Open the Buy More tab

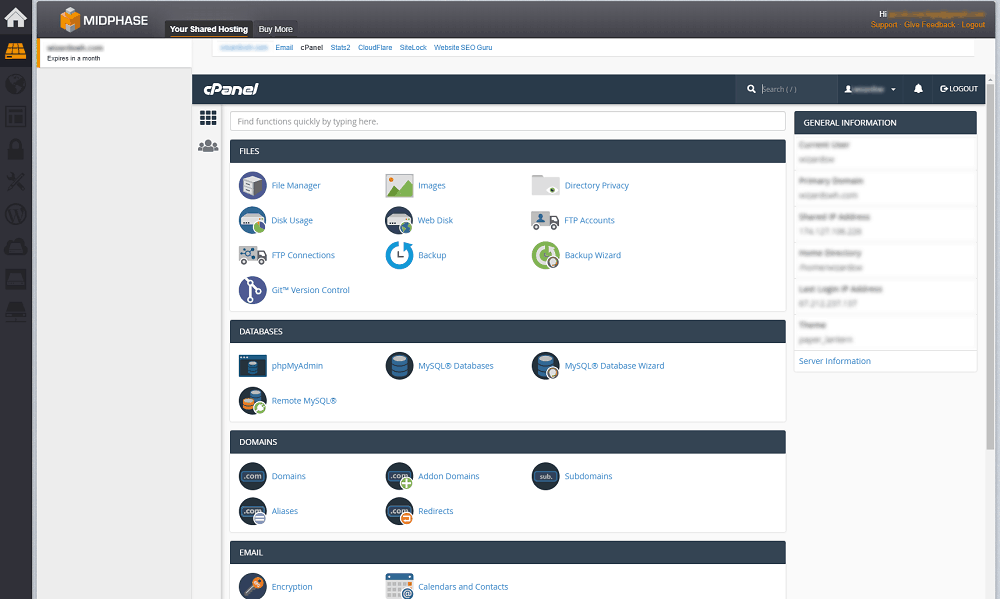(276, 29)
